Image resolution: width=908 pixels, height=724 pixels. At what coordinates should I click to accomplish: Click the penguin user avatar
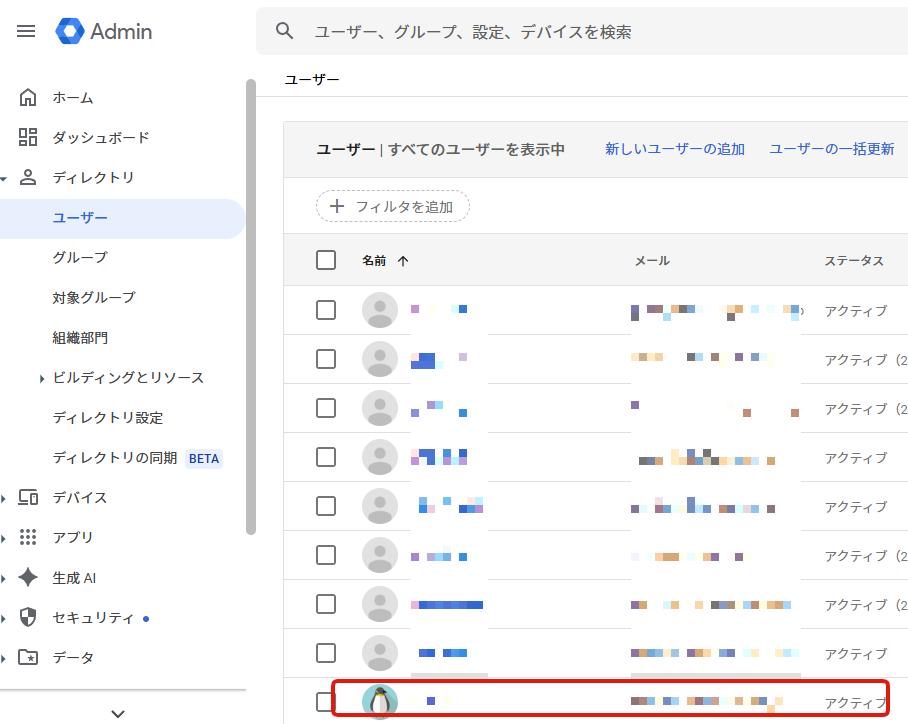(380, 702)
